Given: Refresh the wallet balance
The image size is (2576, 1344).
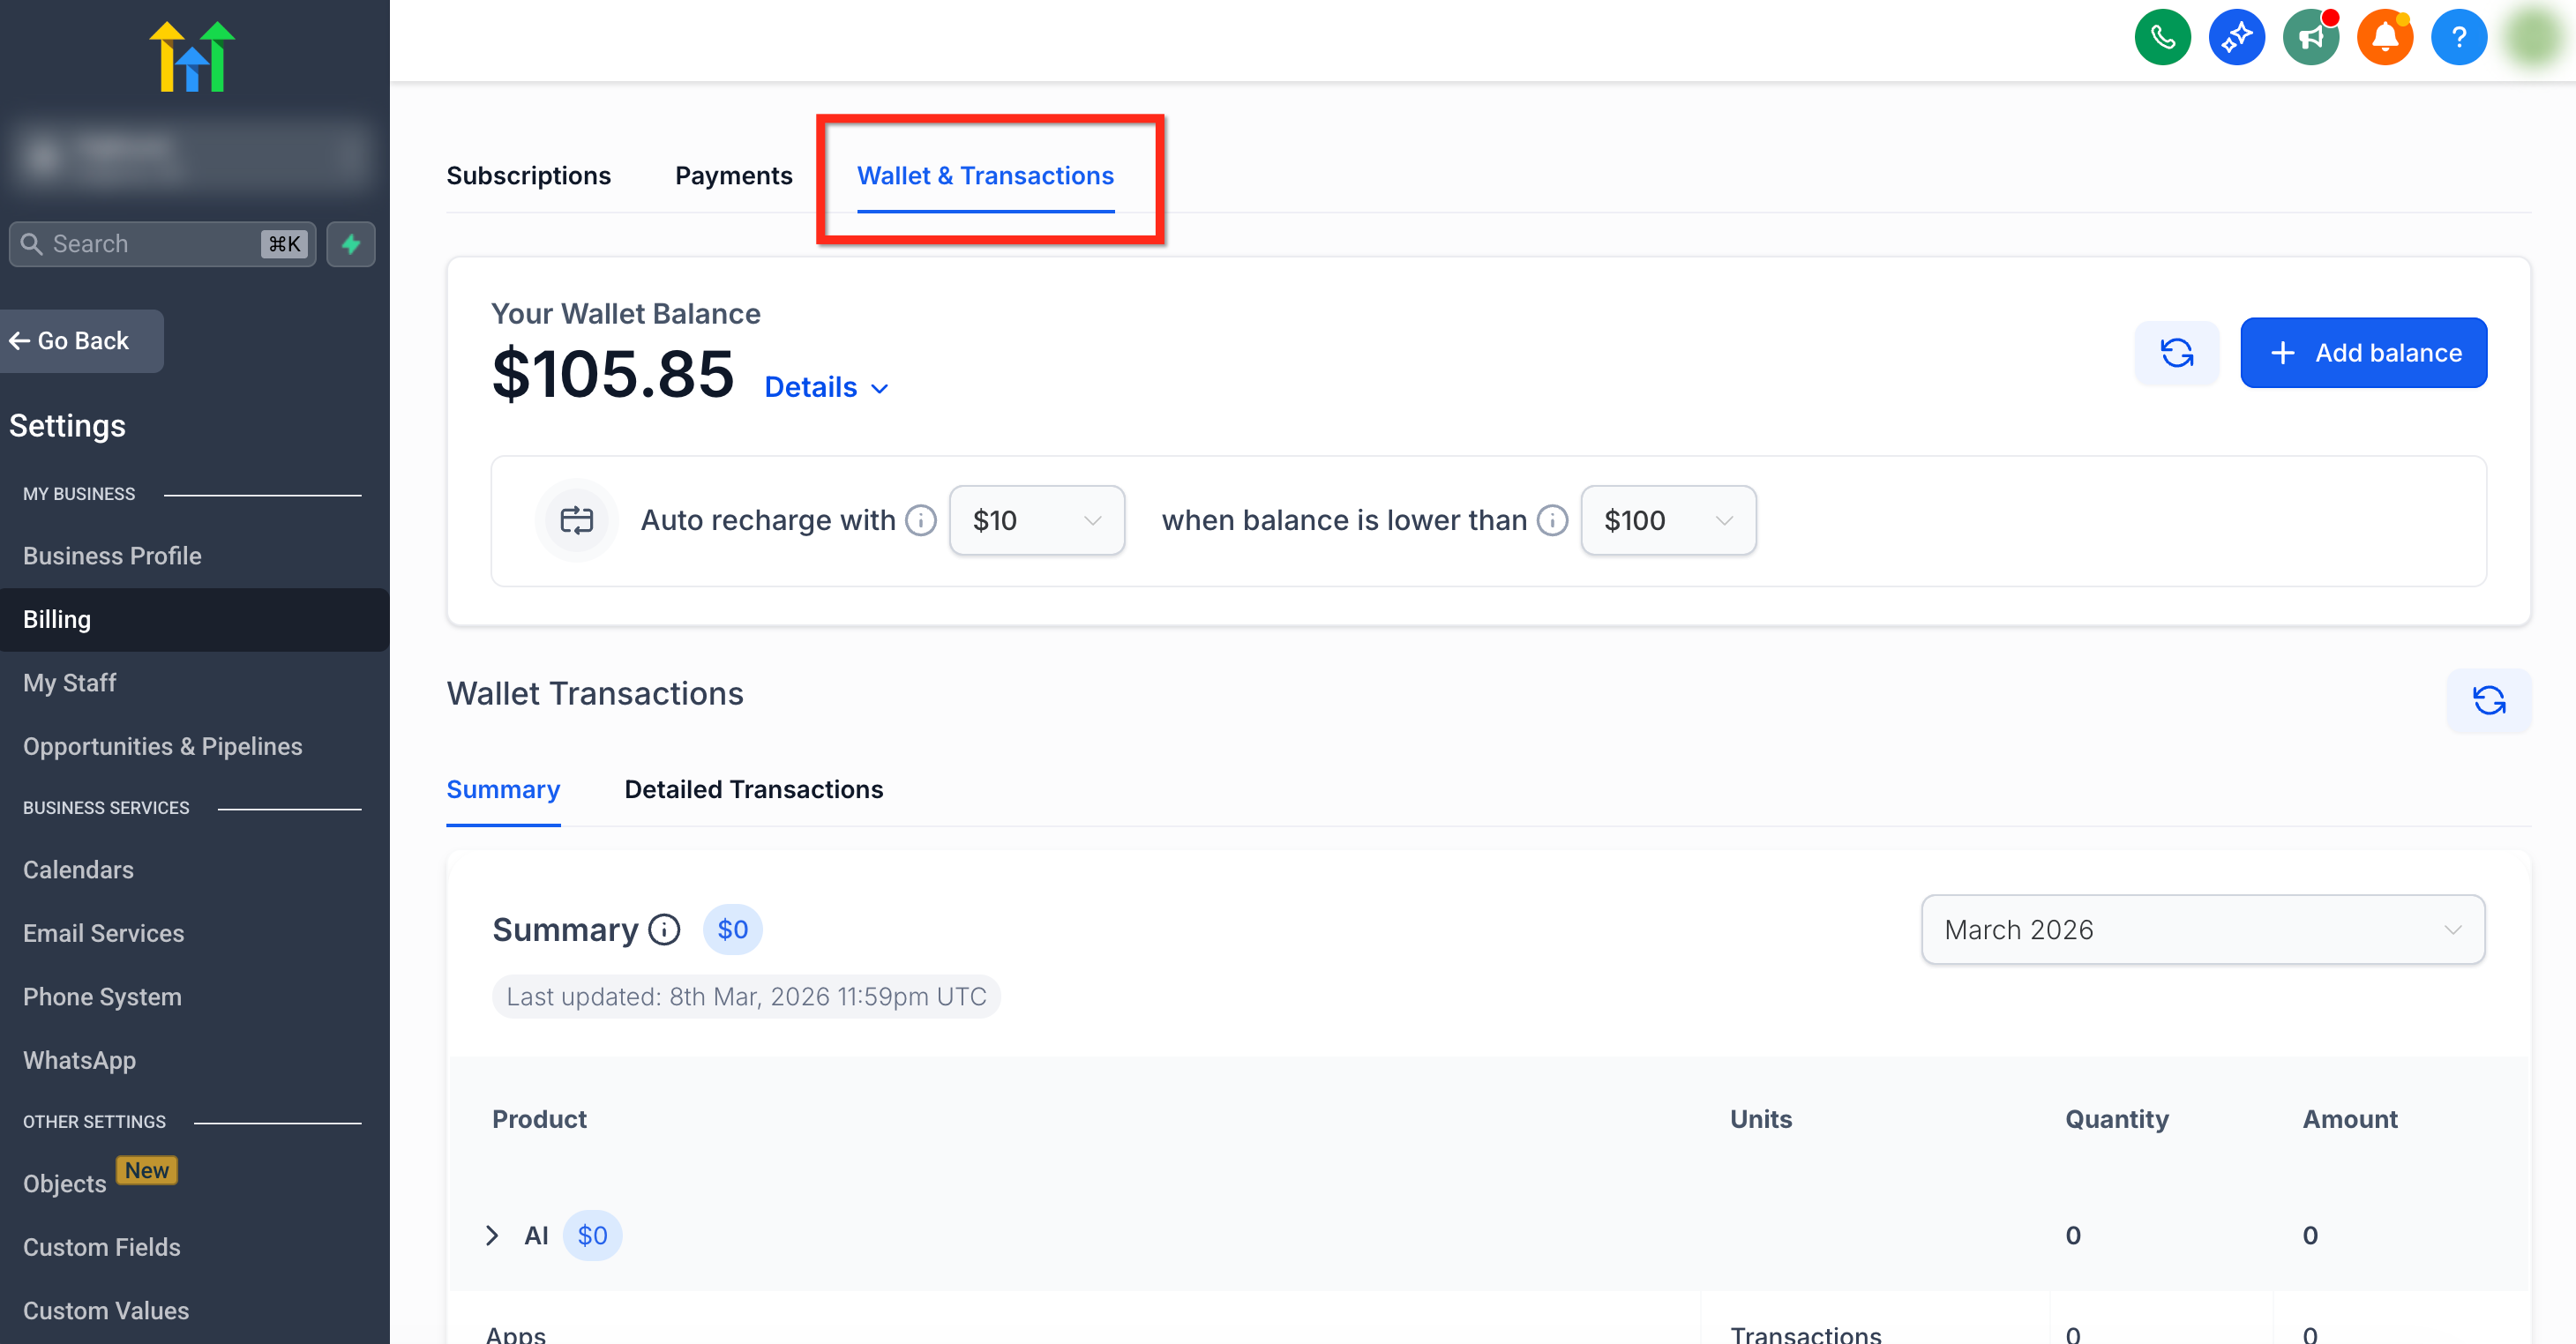Looking at the screenshot, I should coord(2176,353).
